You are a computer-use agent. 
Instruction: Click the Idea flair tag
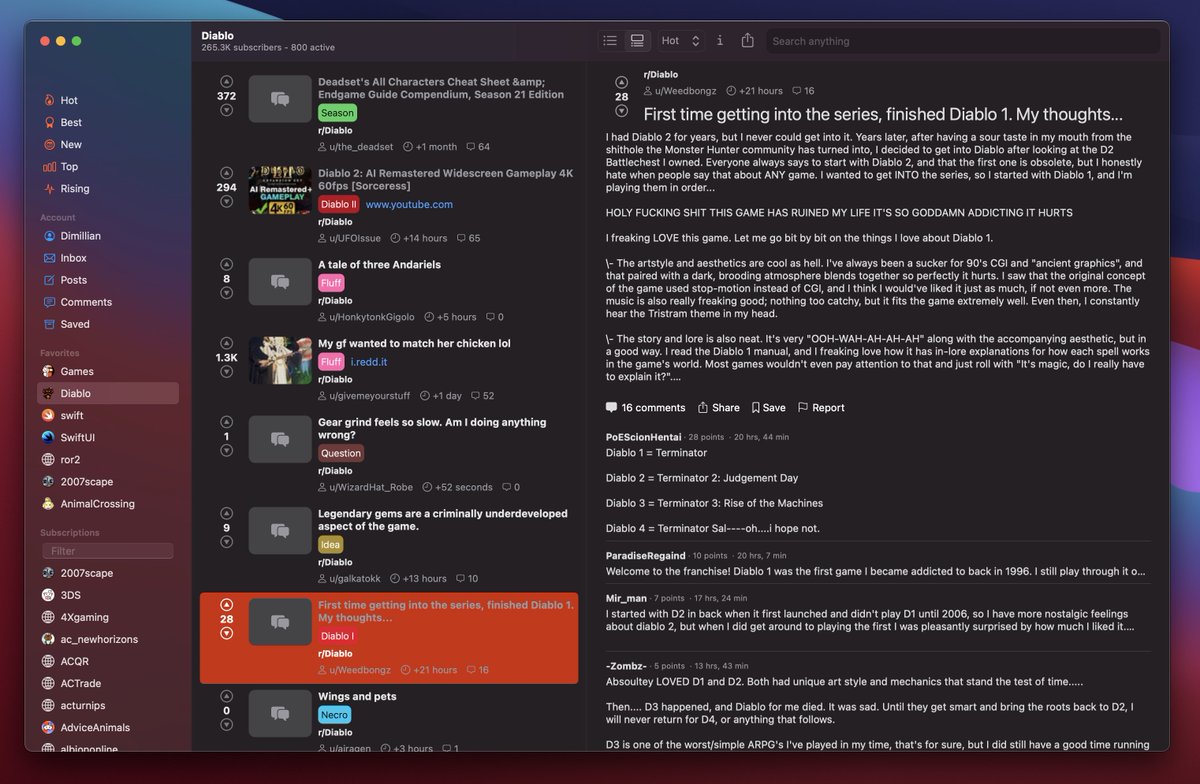(x=330, y=545)
